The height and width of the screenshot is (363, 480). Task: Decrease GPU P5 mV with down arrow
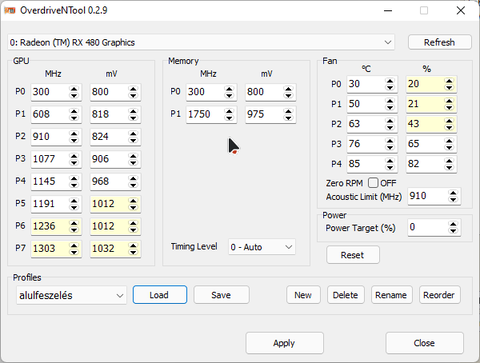(x=133, y=207)
